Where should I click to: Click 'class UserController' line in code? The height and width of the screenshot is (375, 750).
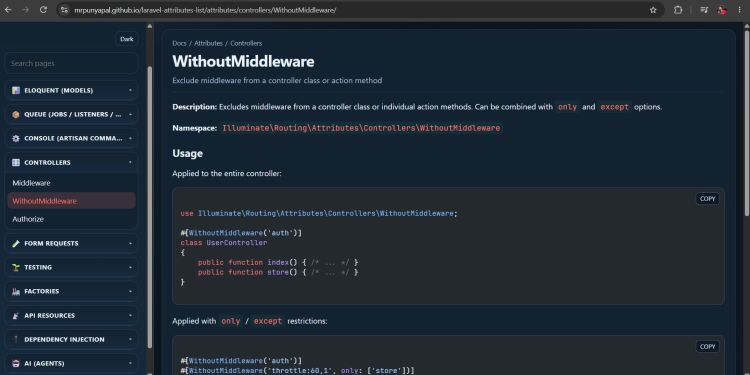[x=224, y=243]
